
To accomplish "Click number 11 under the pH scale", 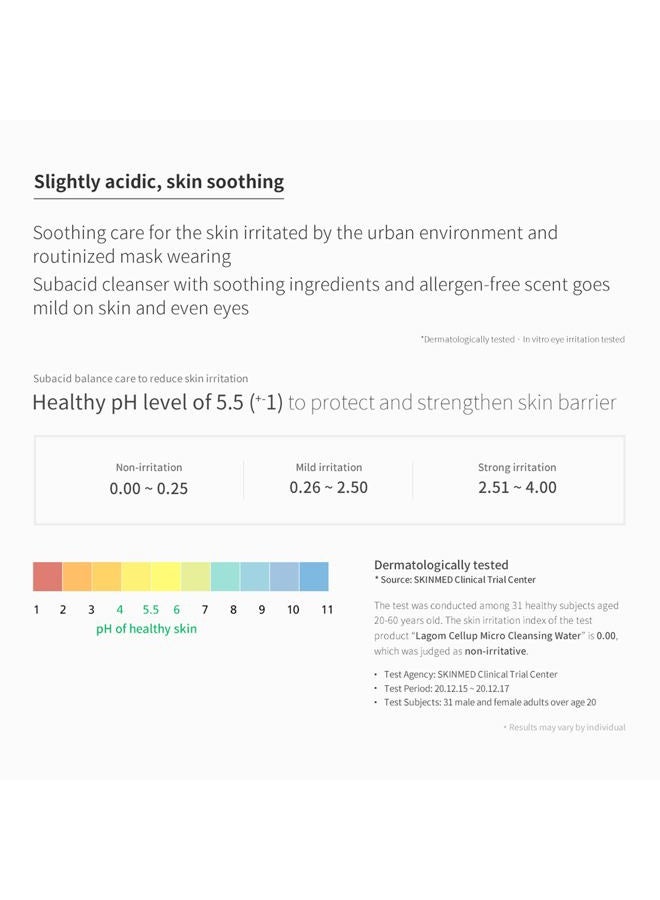I will [x=327, y=610].
